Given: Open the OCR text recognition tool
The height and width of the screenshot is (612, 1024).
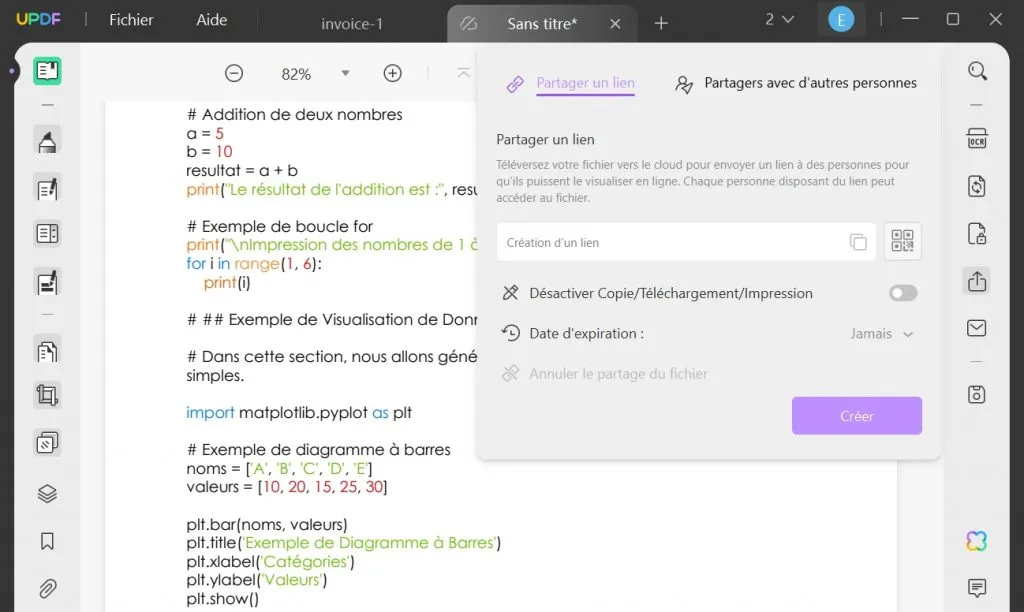Looking at the screenshot, I should (977, 138).
